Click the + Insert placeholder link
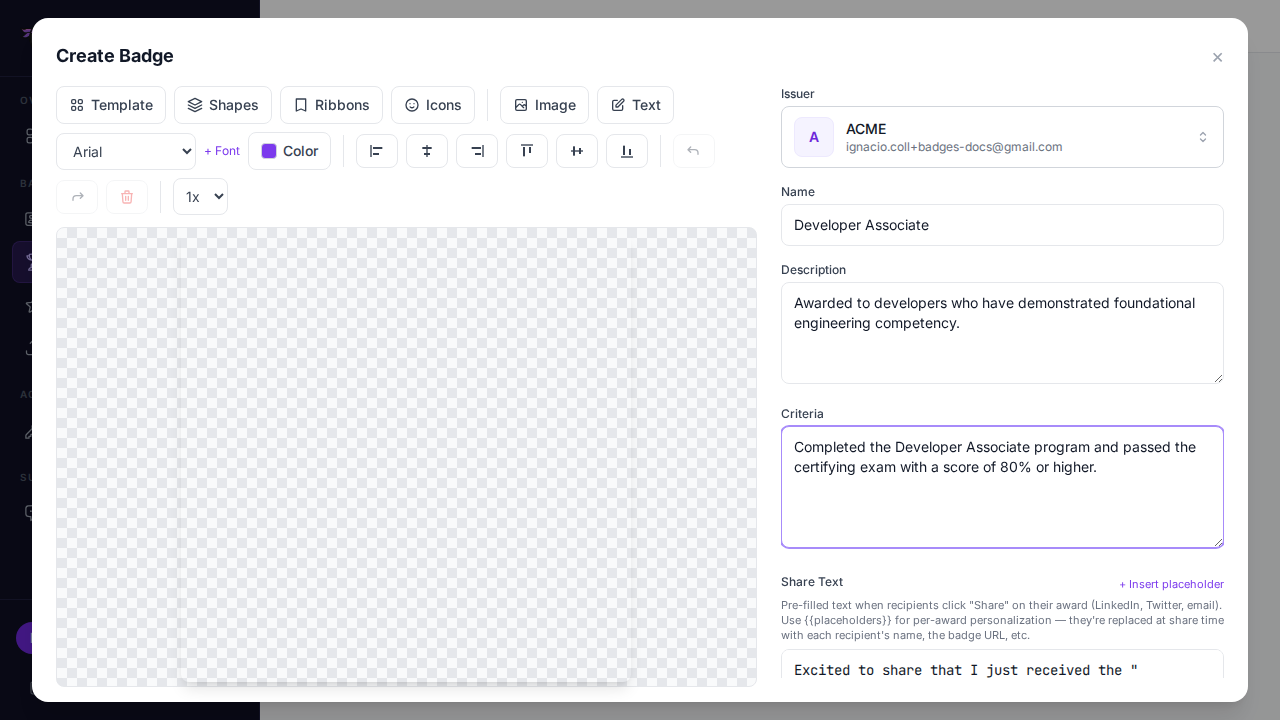 click(1171, 584)
